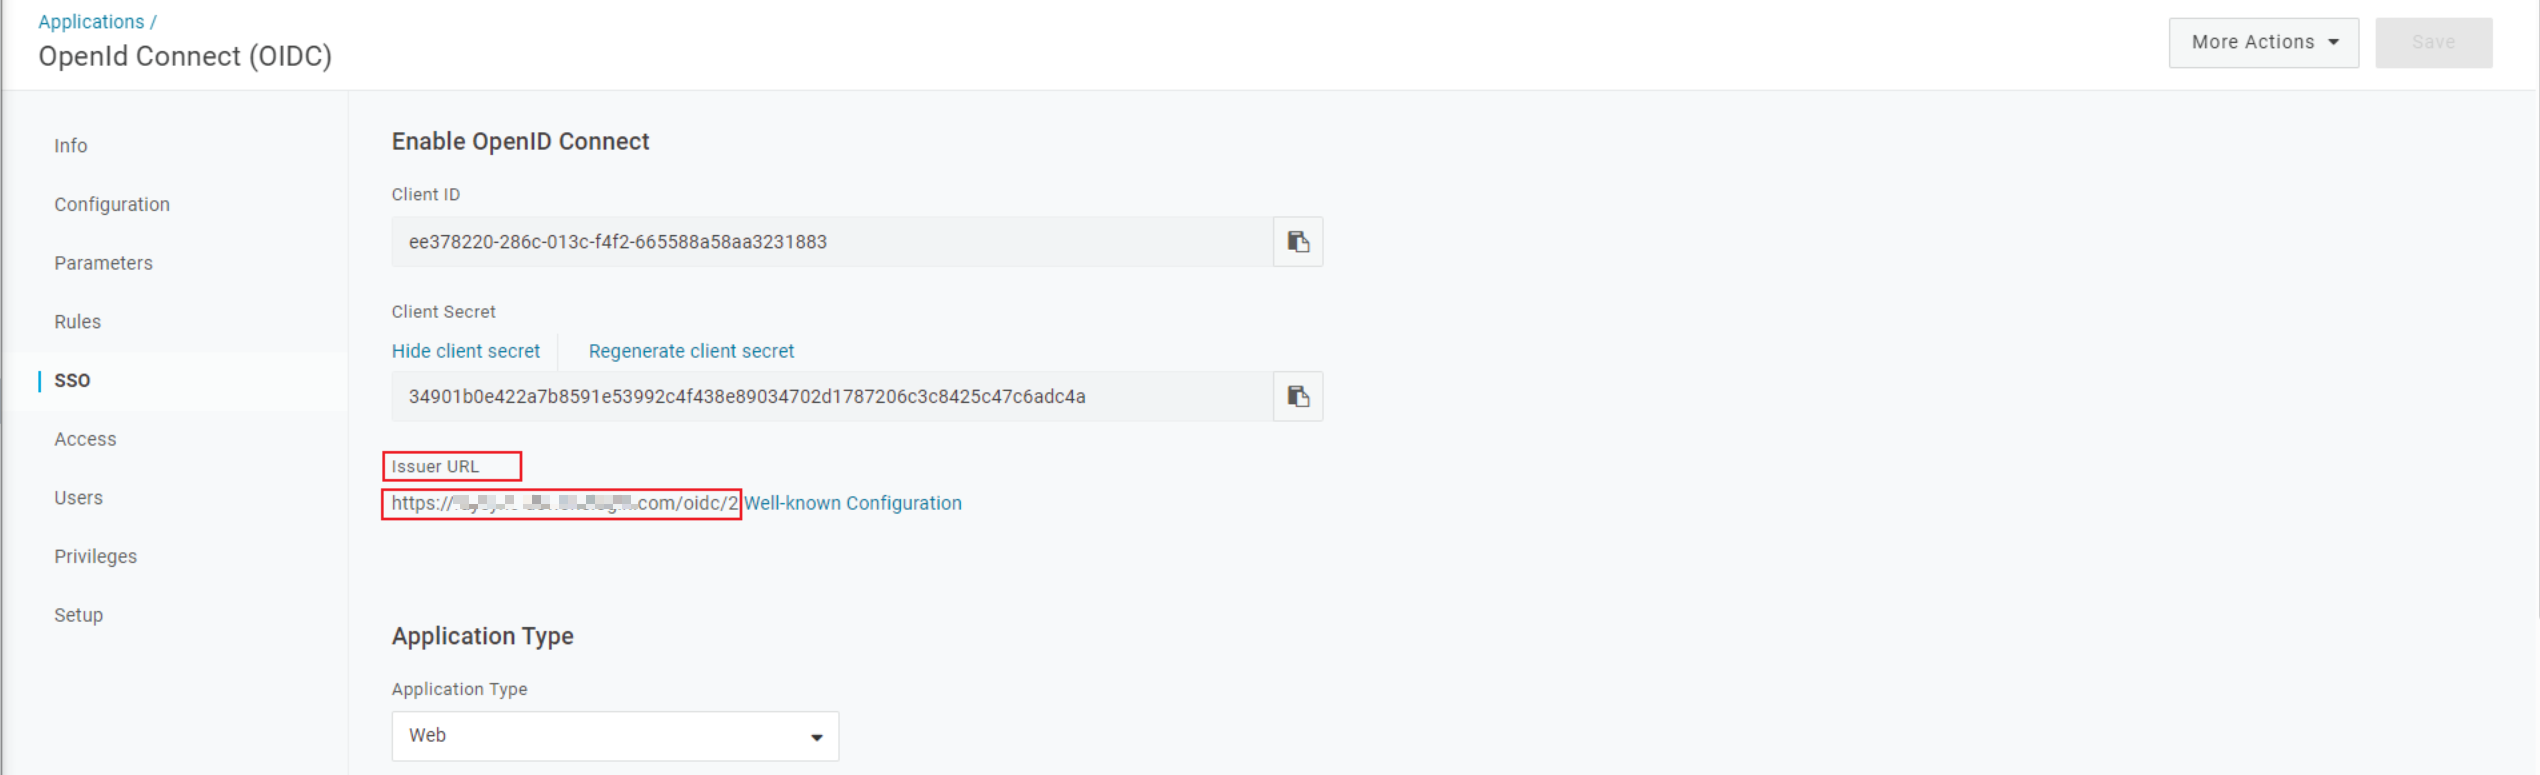Image resolution: width=2540 pixels, height=775 pixels.
Task: Select the Parameters sidebar item
Action: click(x=103, y=263)
